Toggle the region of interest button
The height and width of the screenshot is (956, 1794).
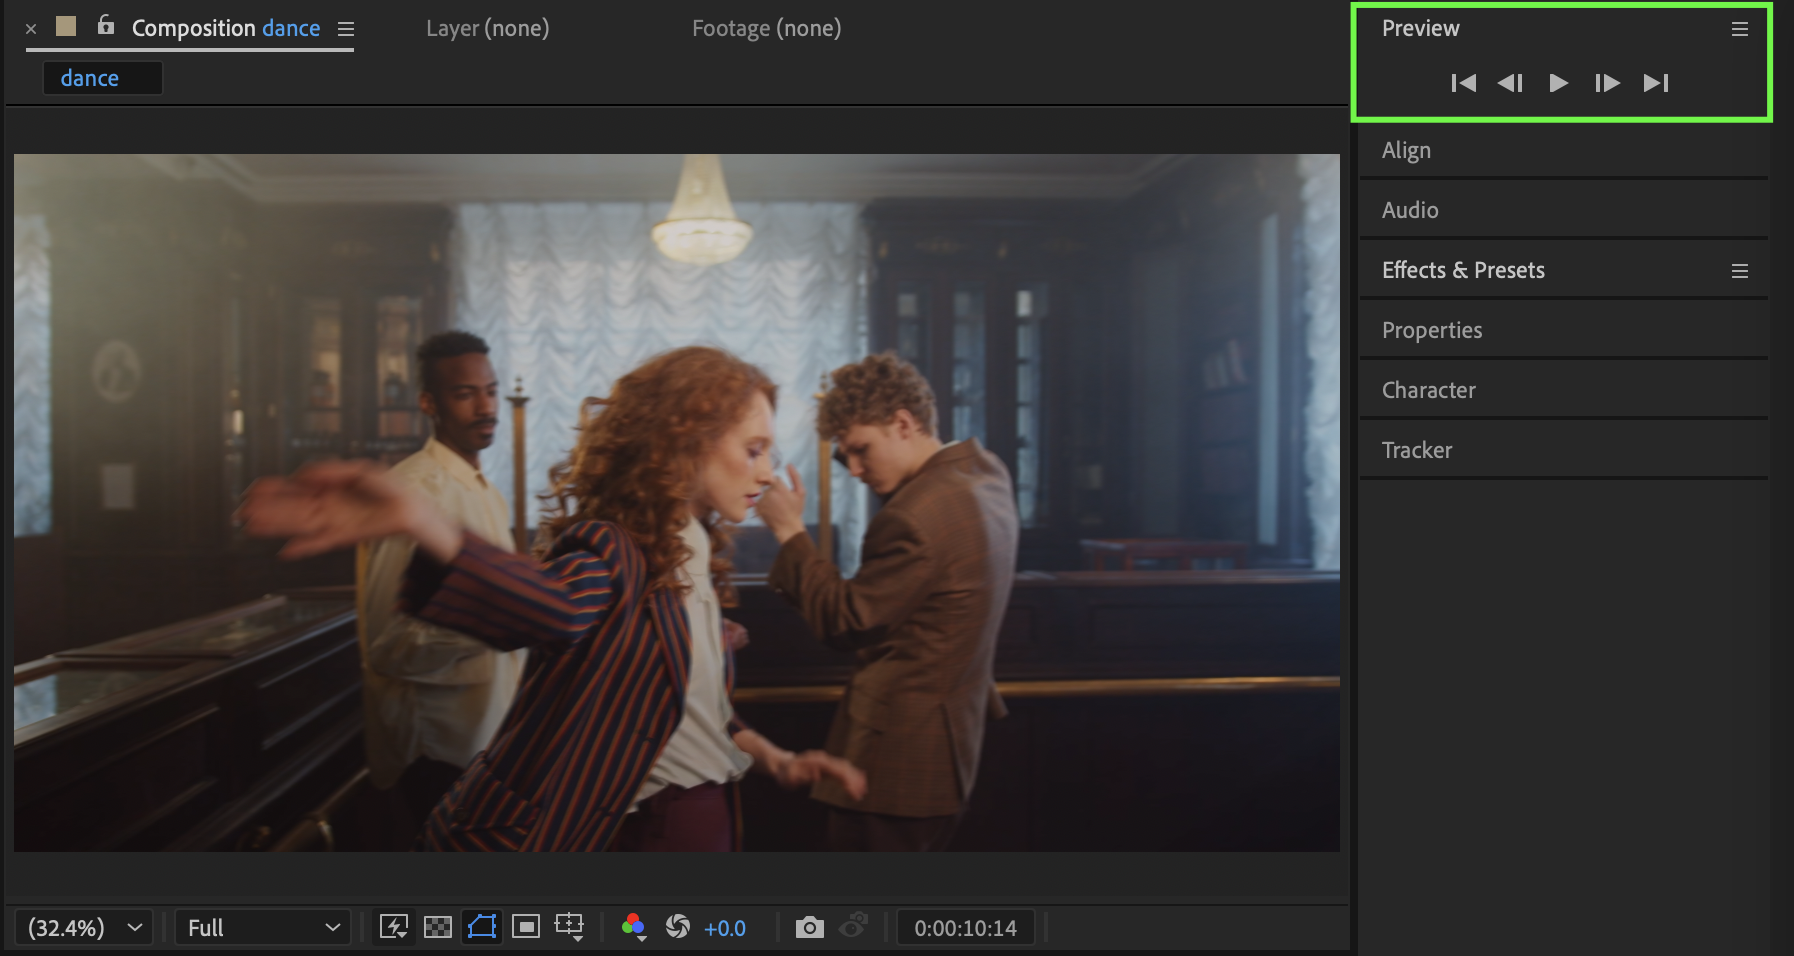pyautogui.click(x=526, y=927)
